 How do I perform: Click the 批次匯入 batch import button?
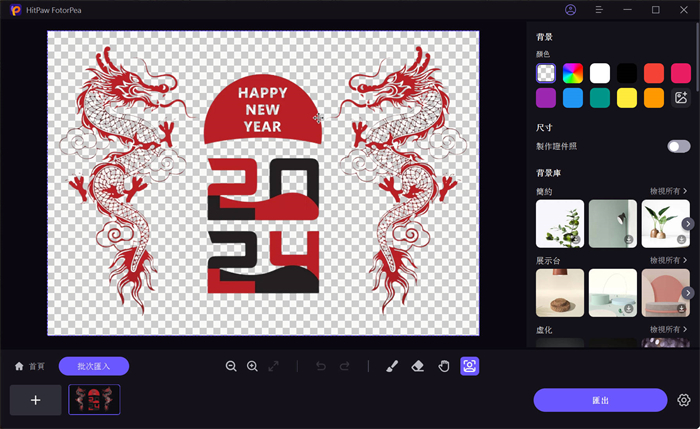[x=94, y=366]
